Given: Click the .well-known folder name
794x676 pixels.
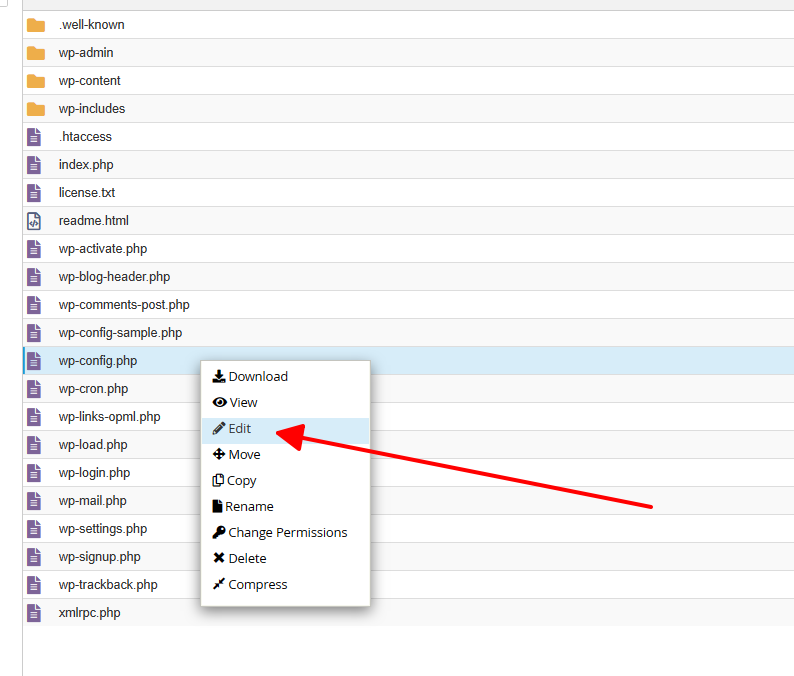Looking at the screenshot, I should pos(92,25).
